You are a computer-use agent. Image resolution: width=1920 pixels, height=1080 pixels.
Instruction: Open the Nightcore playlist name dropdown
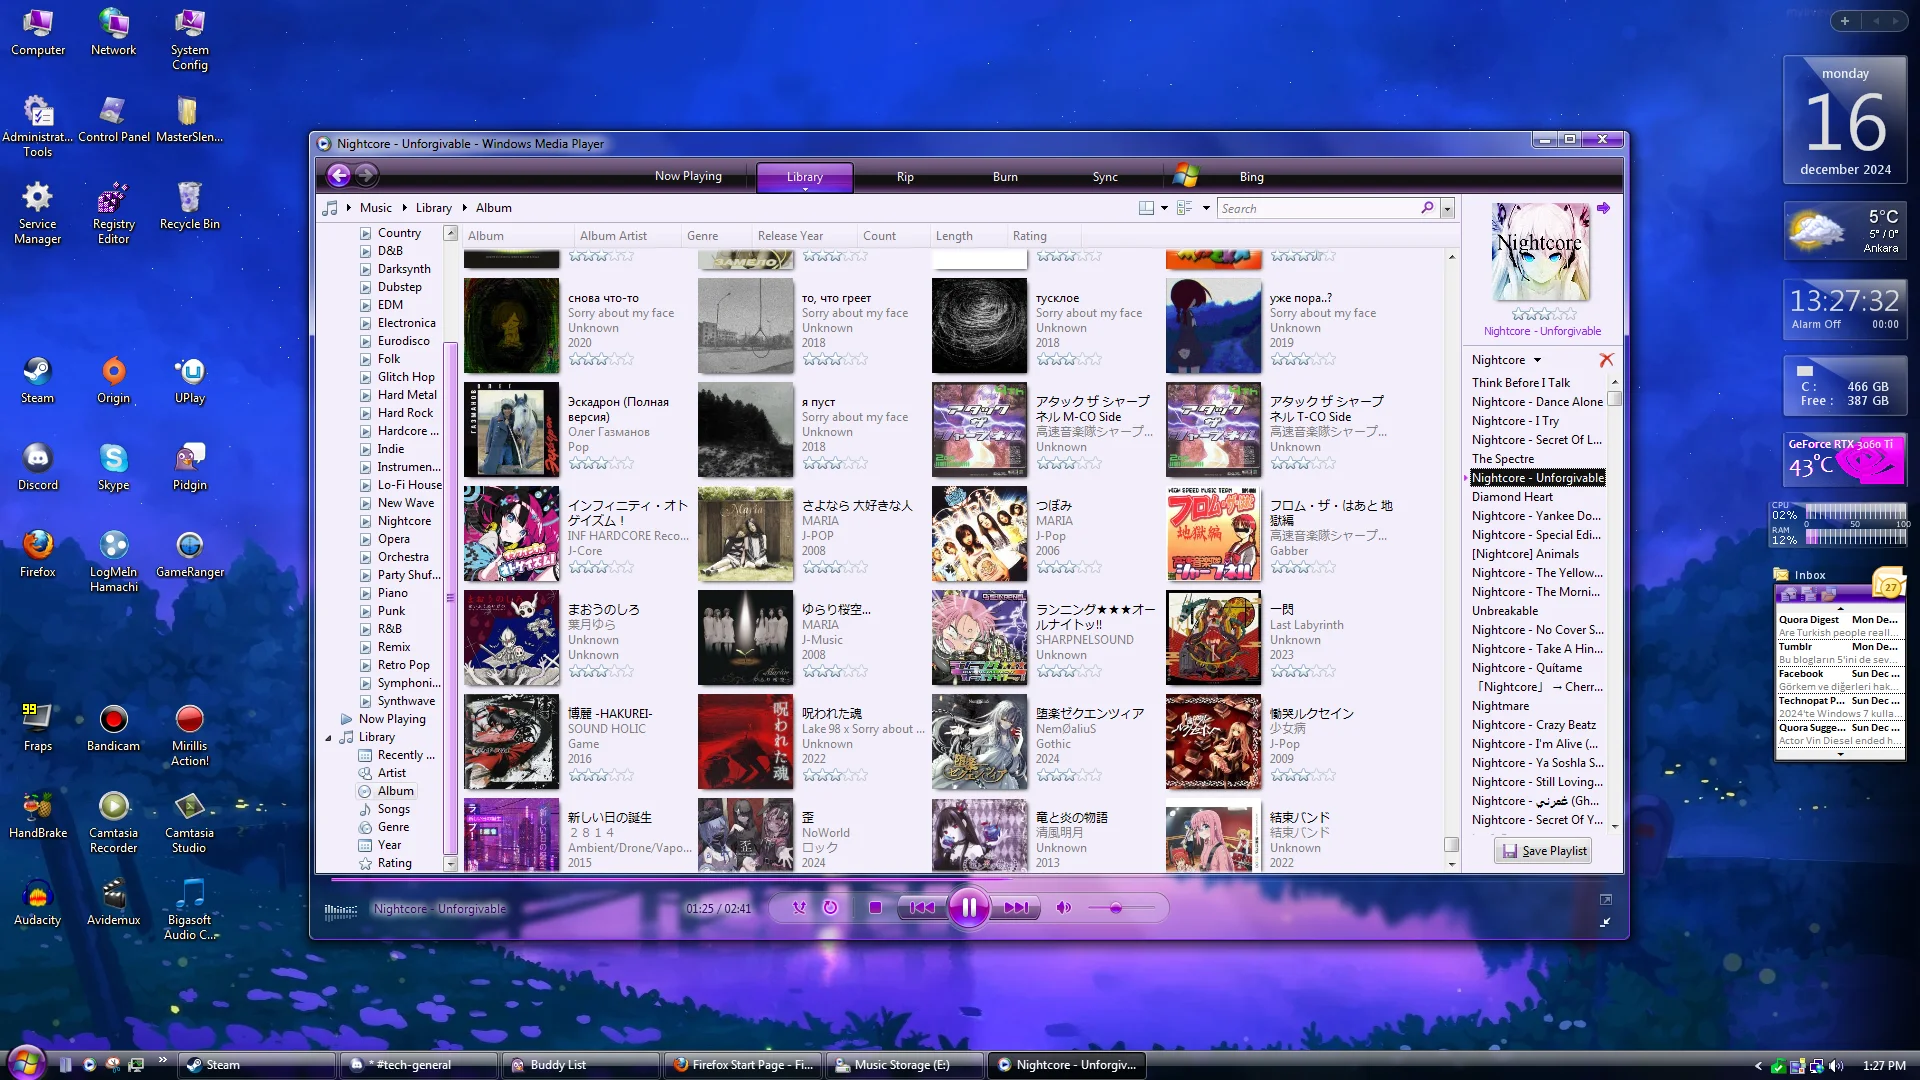pyautogui.click(x=1506, y=360)
